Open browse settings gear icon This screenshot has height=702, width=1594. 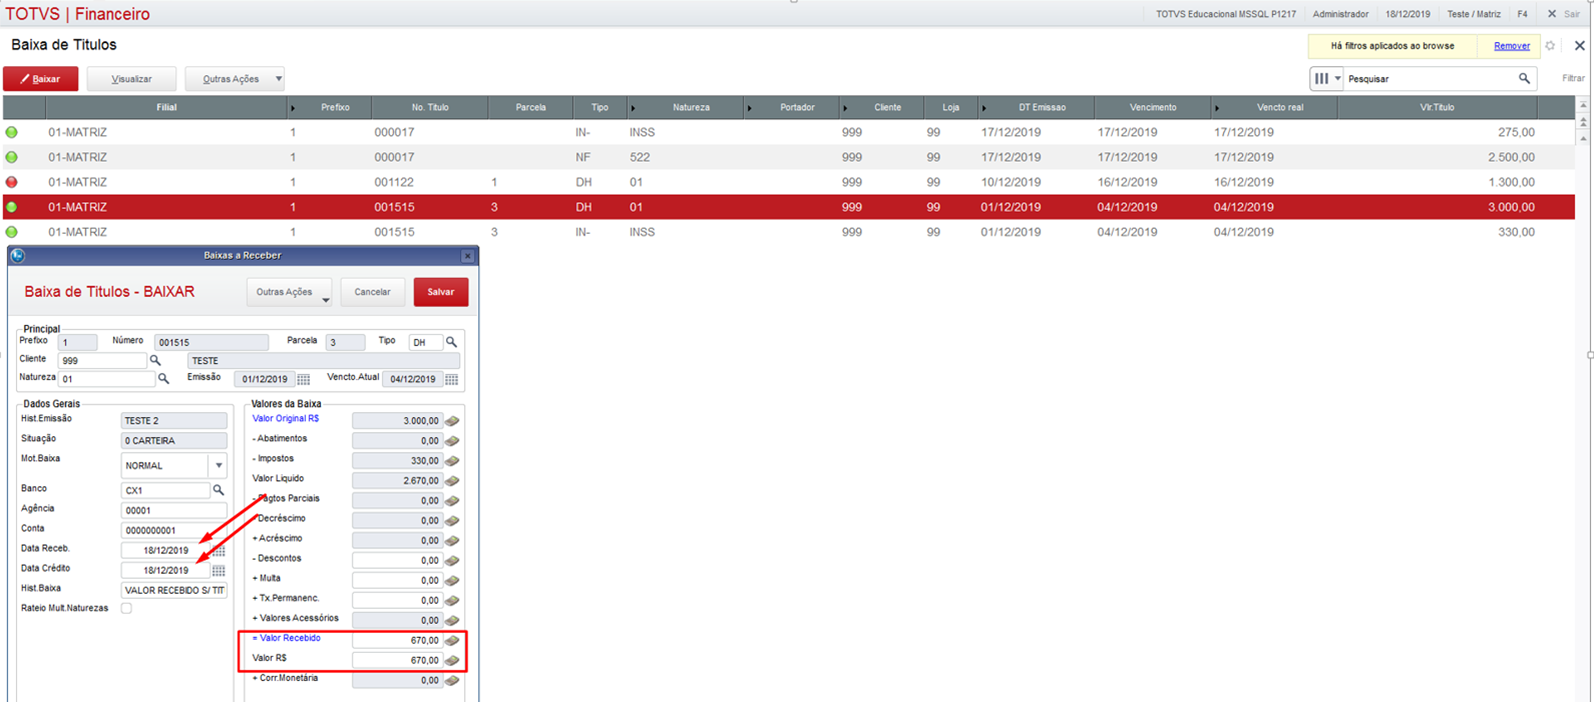click(x=1550, y=46)
